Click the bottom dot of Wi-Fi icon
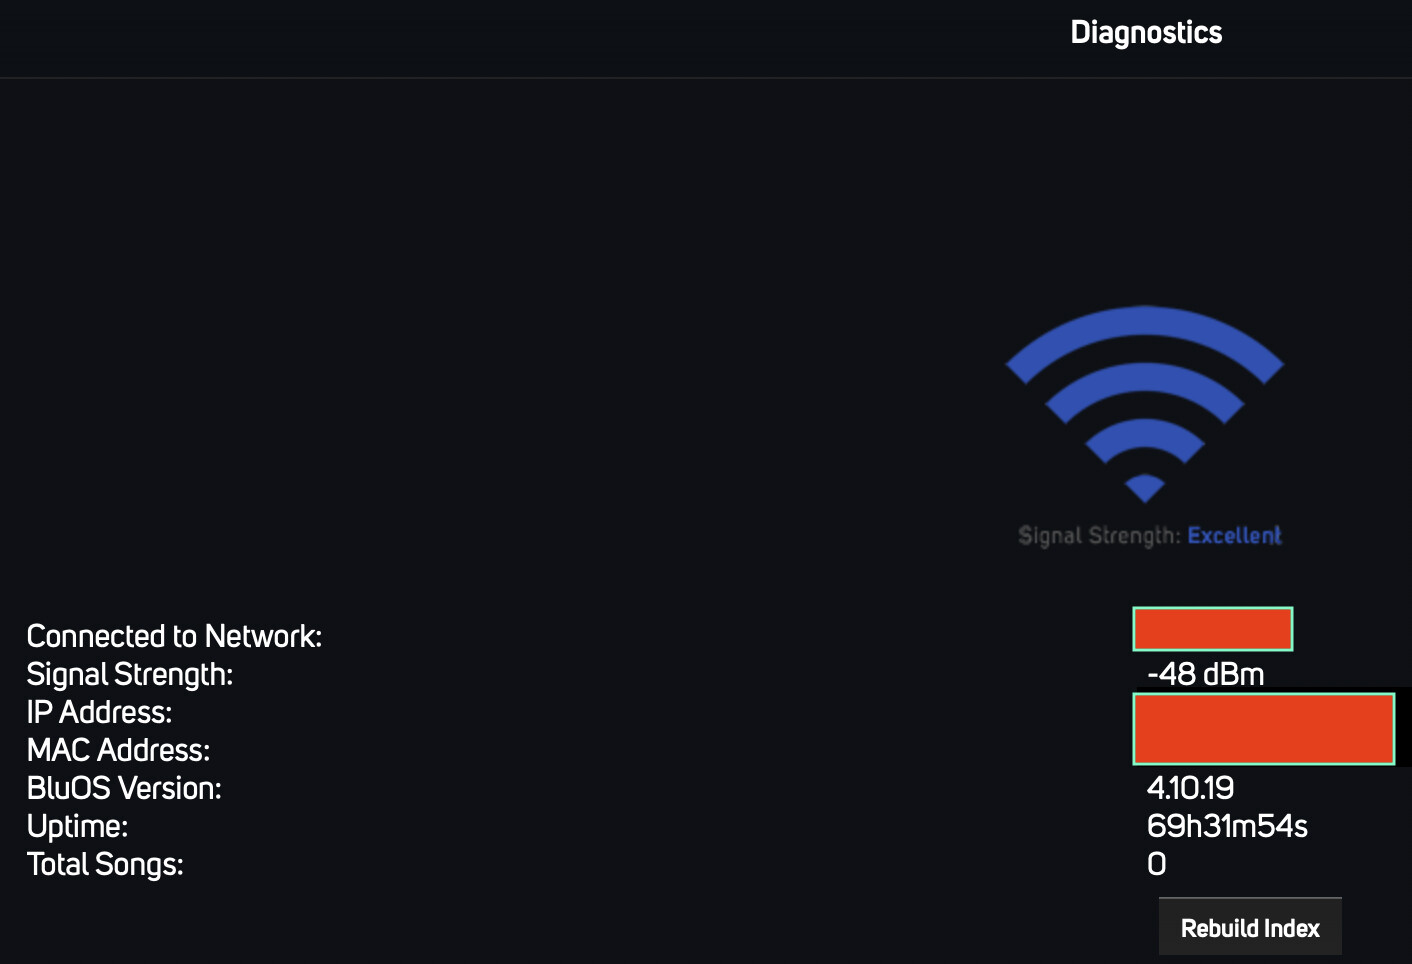1412x964 pixels. point(1144,488)
